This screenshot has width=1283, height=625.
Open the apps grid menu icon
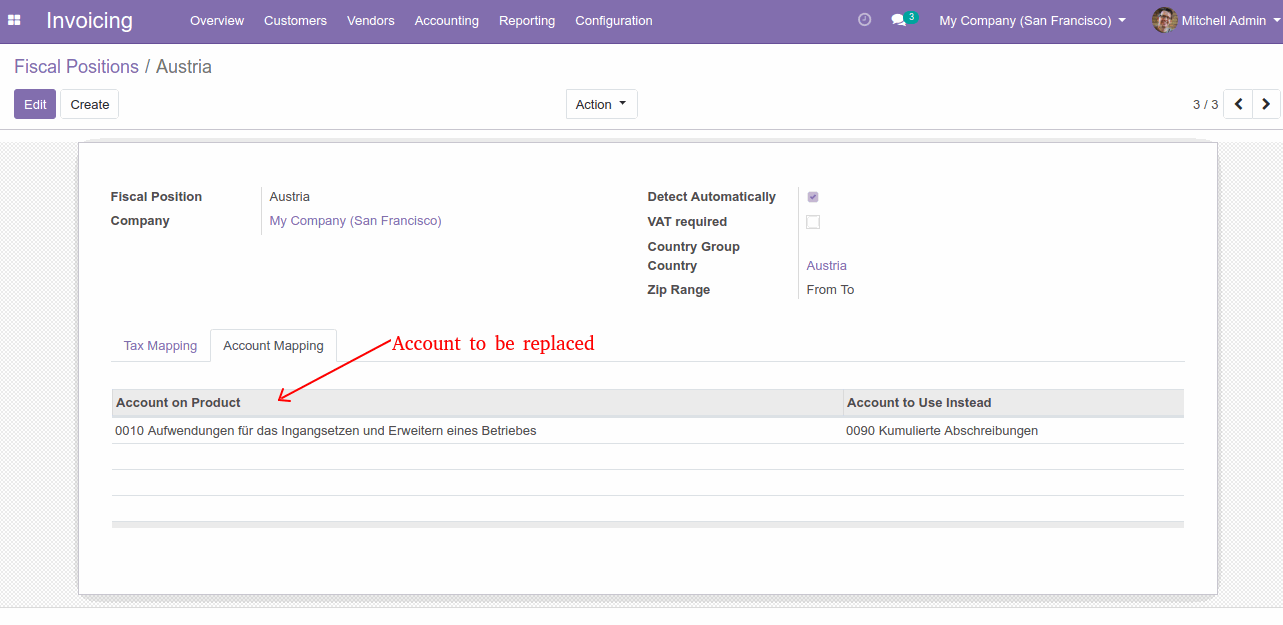pyautogui.click(x=14, y=20)
